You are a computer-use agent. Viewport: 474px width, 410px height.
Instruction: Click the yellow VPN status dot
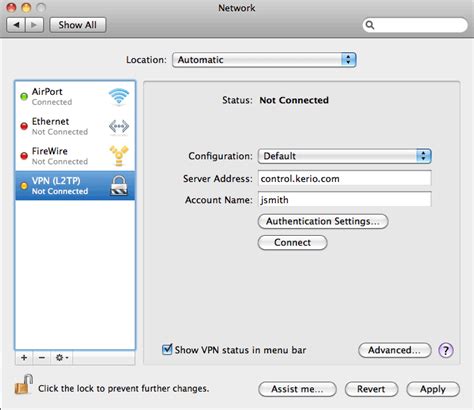24,186
